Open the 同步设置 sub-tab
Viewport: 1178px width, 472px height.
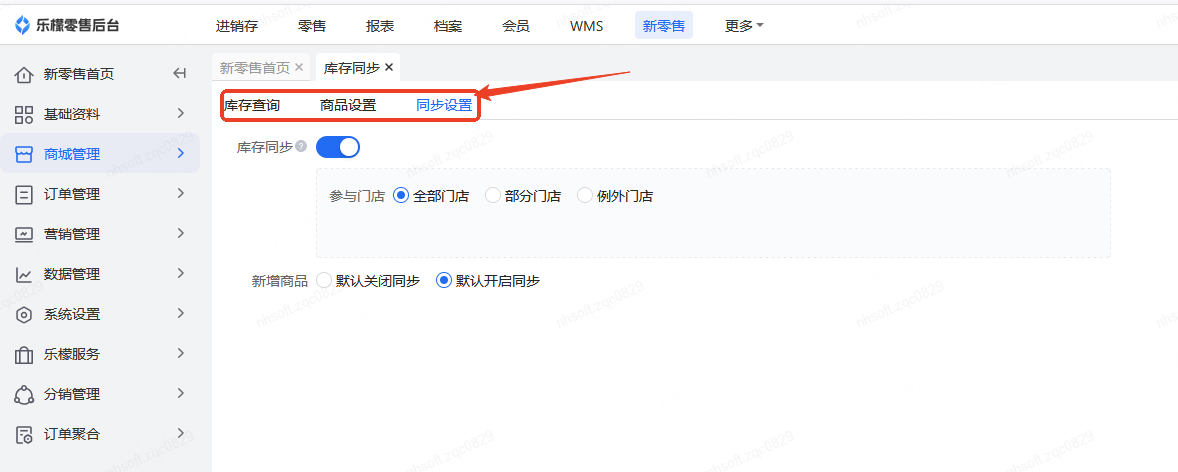point(444,105)
